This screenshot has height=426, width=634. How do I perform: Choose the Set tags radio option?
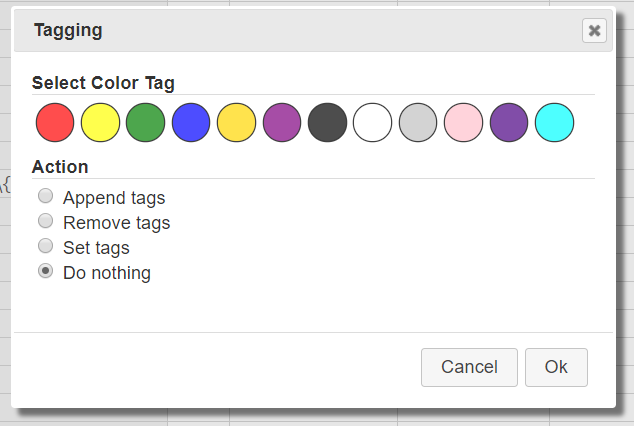click(x=46, y=246)
